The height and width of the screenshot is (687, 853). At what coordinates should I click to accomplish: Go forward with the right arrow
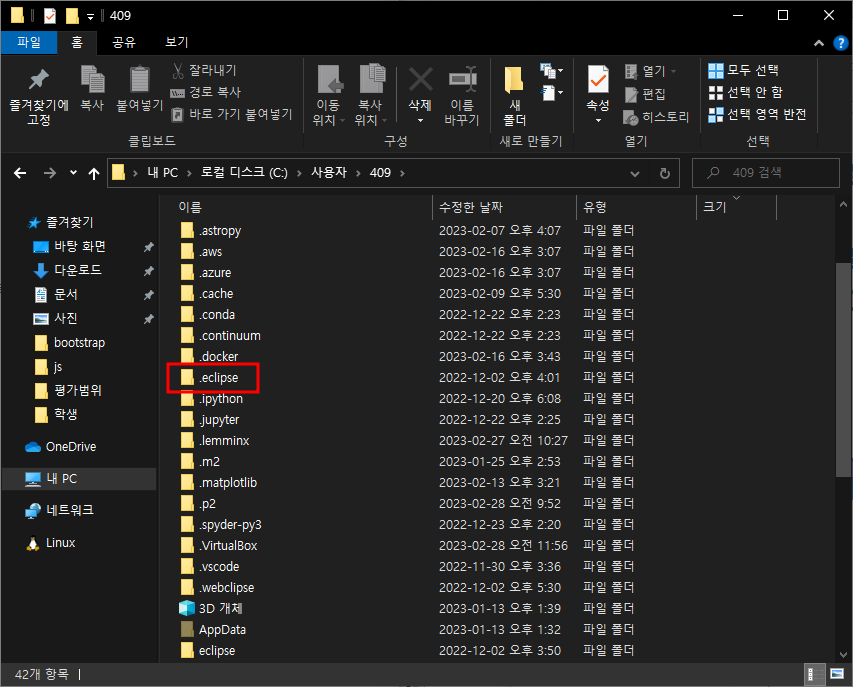(x=50, y=173)
